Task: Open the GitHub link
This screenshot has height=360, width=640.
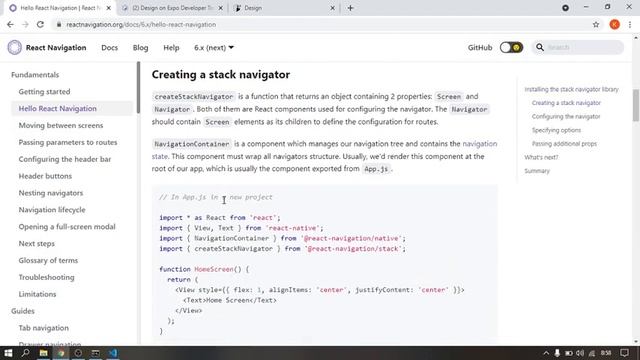Action: click(x=480, y=48)
